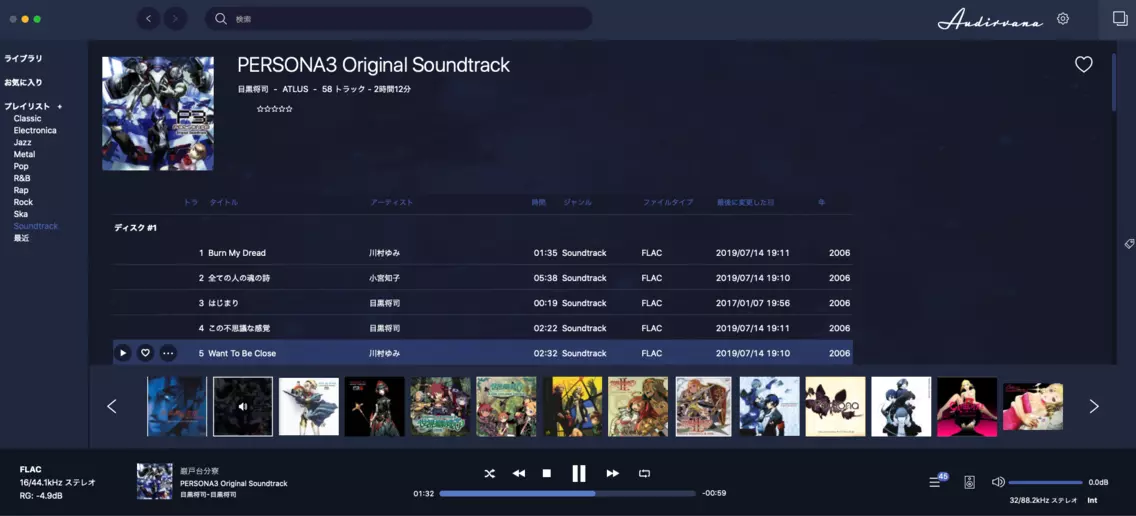Select the Pop playlist
Image resolution: width=1136 pixels, height=516 pixels.
(21, 167)
